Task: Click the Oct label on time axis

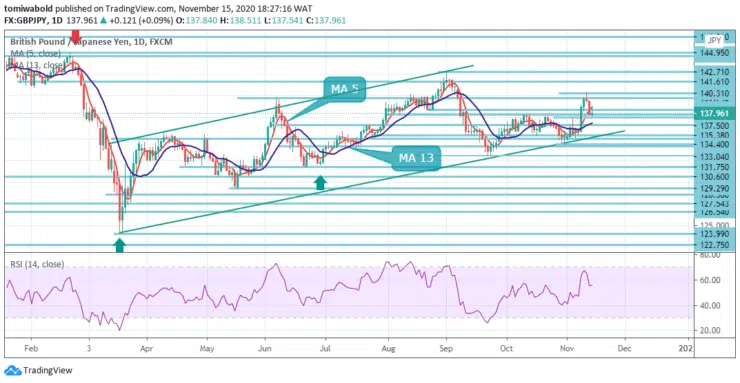Action: [x=506, y=349]
